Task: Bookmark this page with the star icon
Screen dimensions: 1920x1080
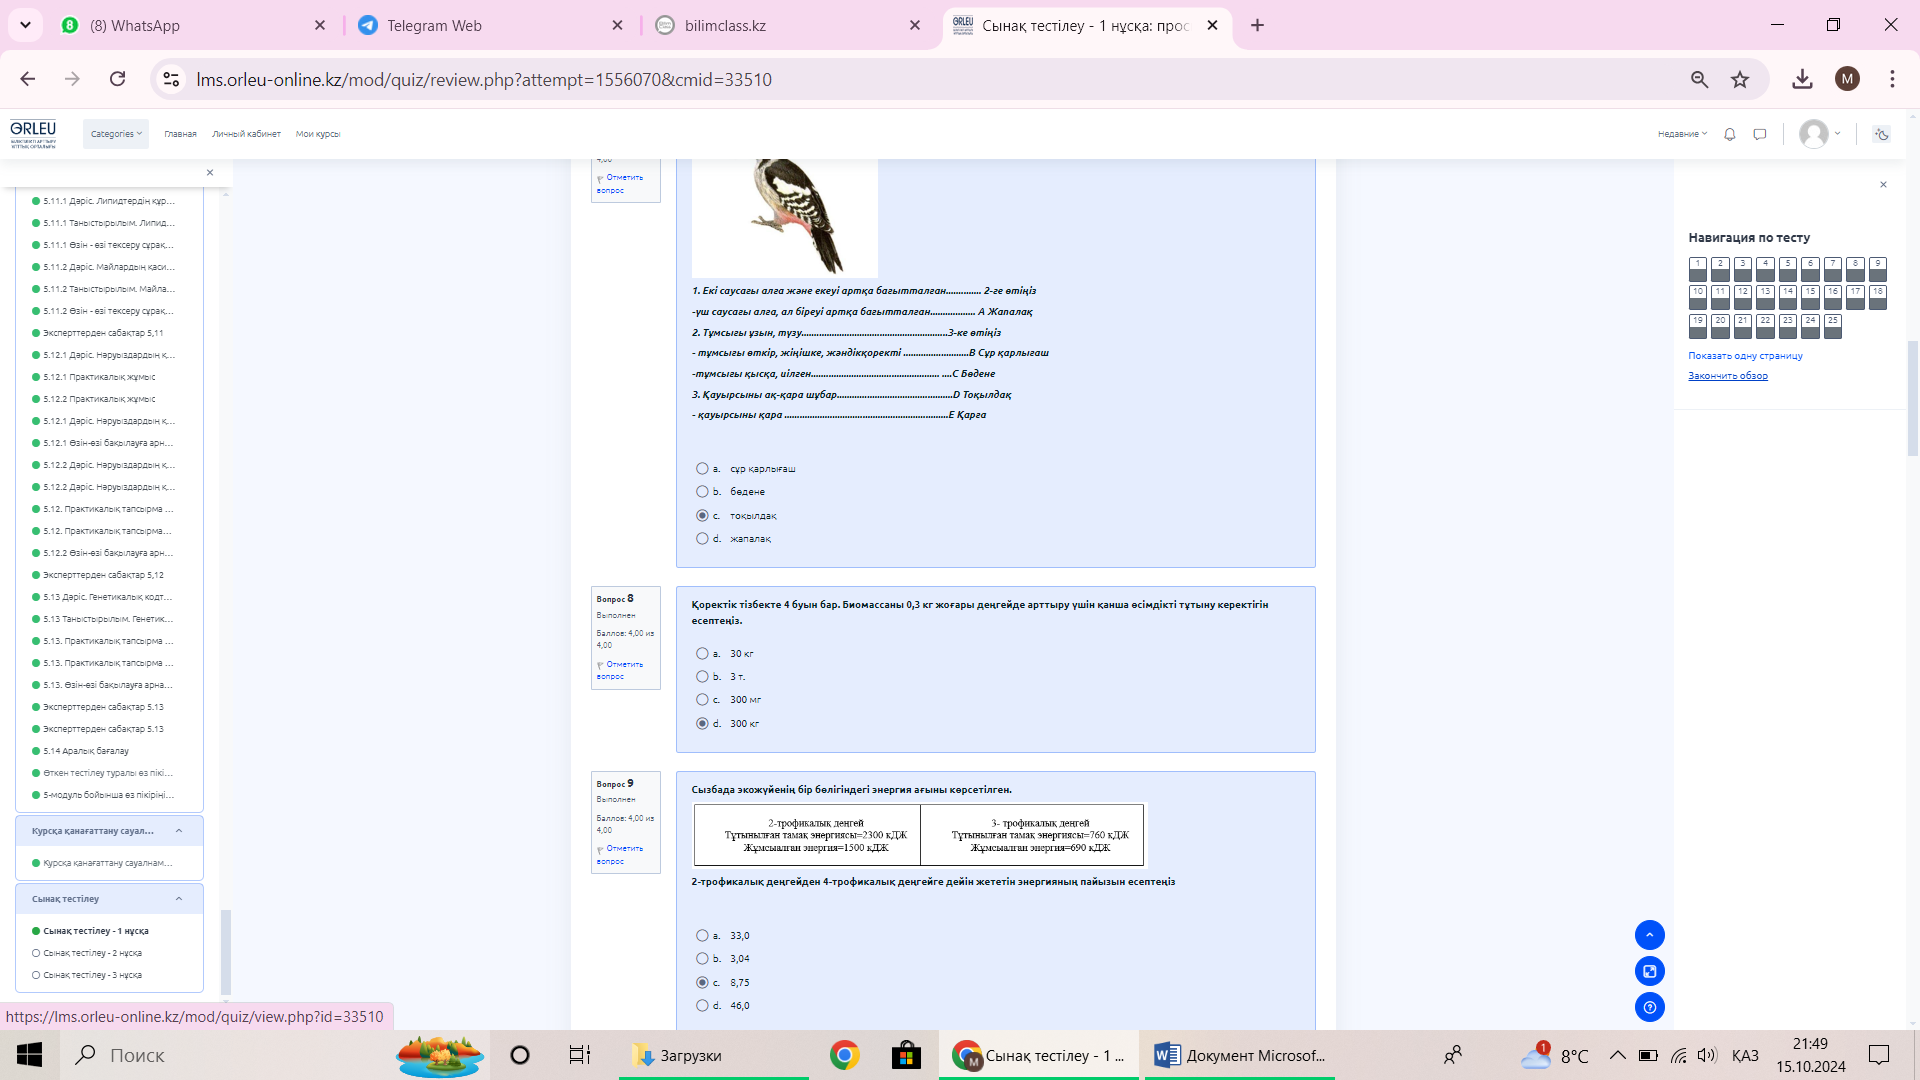Action: [1740, 80]
